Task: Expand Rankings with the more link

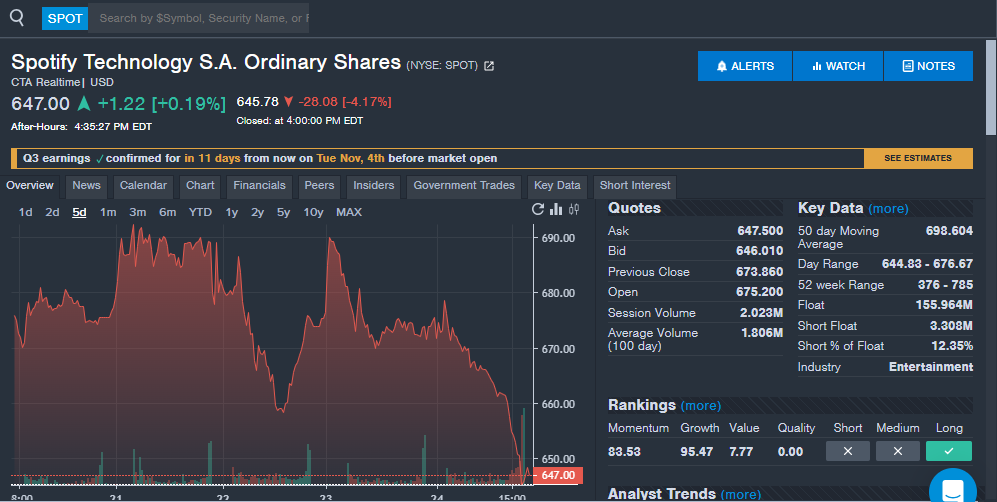Action: 700,405
